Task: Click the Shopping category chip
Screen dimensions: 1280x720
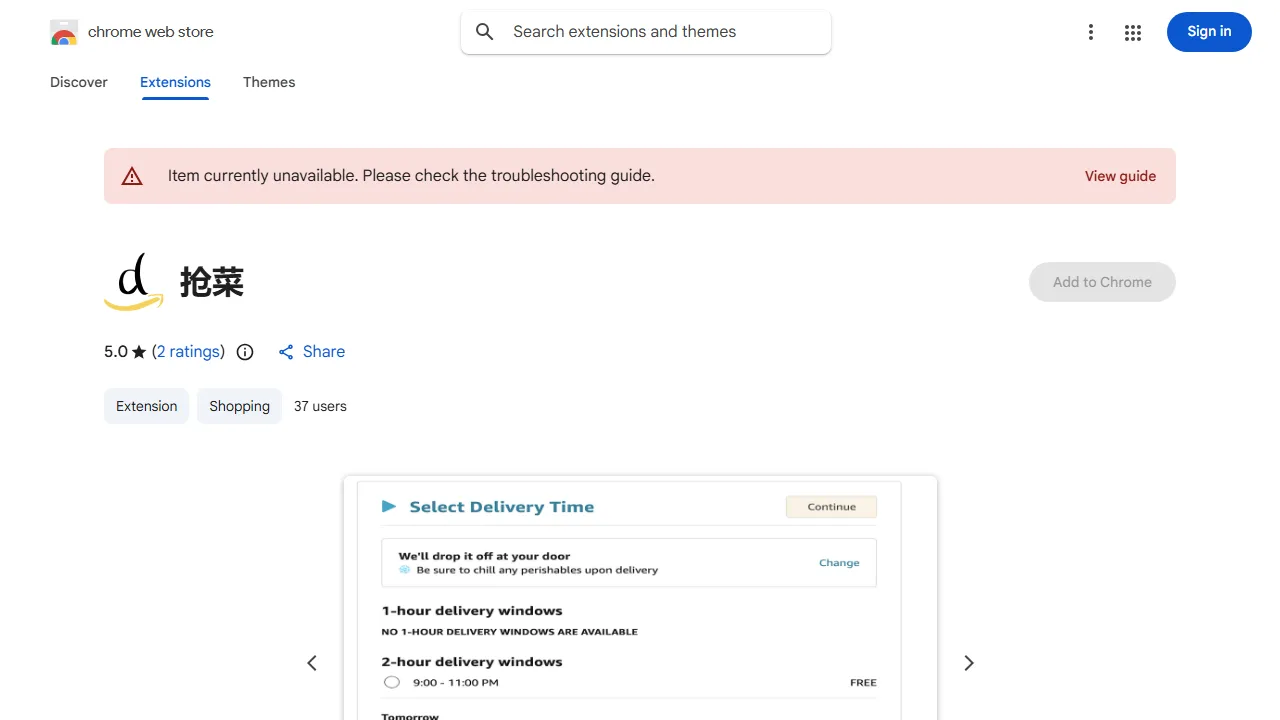Action: [239, 405]
